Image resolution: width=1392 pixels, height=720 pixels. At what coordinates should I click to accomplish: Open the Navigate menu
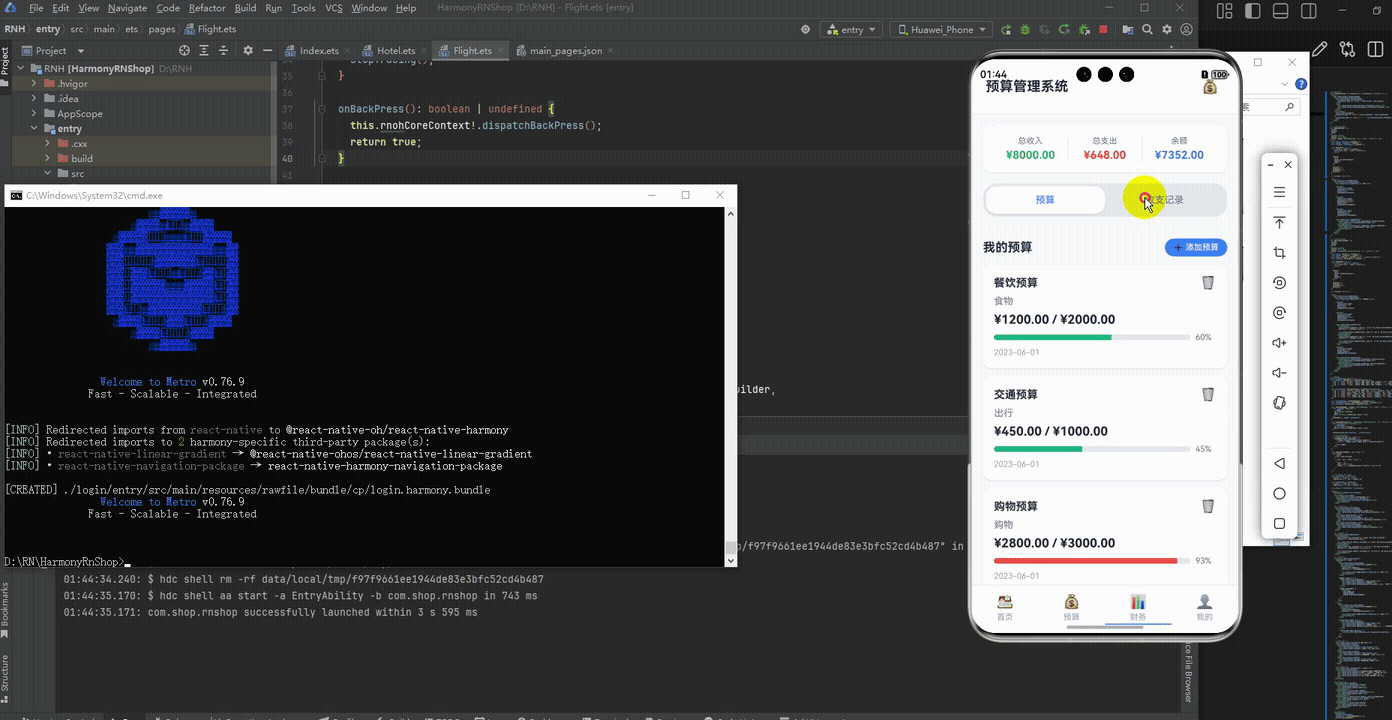point(127,8)
